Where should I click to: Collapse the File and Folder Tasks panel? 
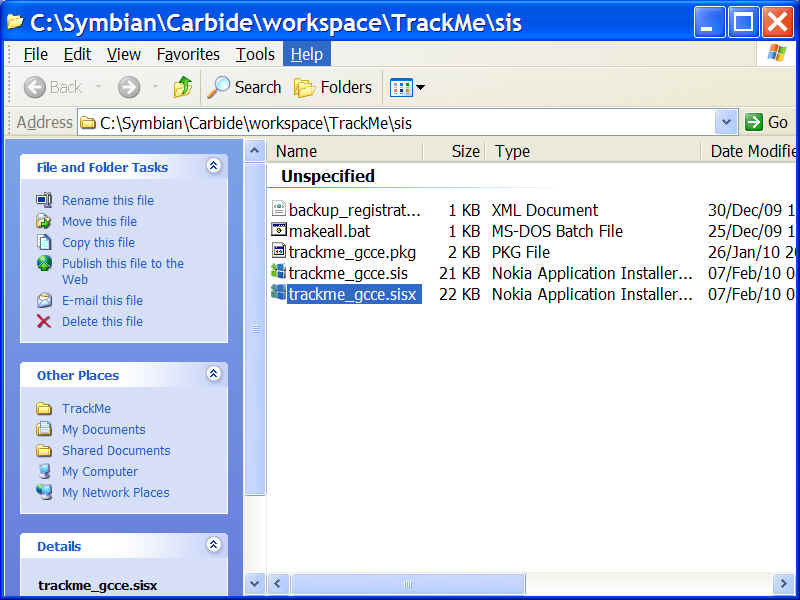(213, 167)
